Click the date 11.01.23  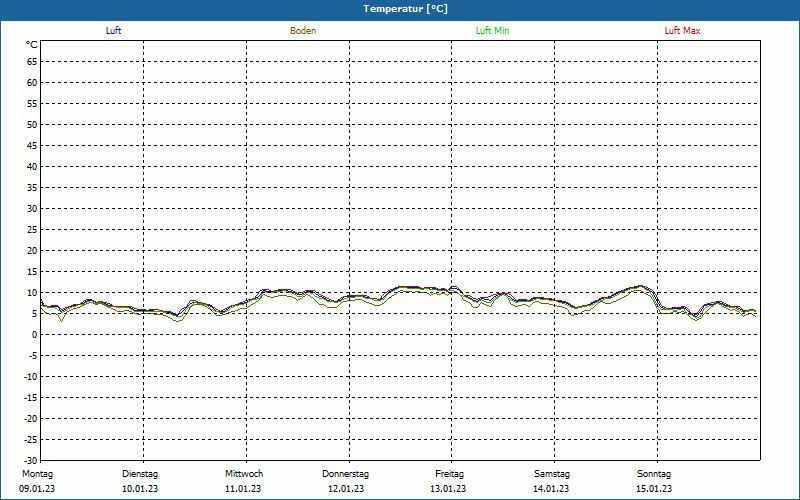243,489
